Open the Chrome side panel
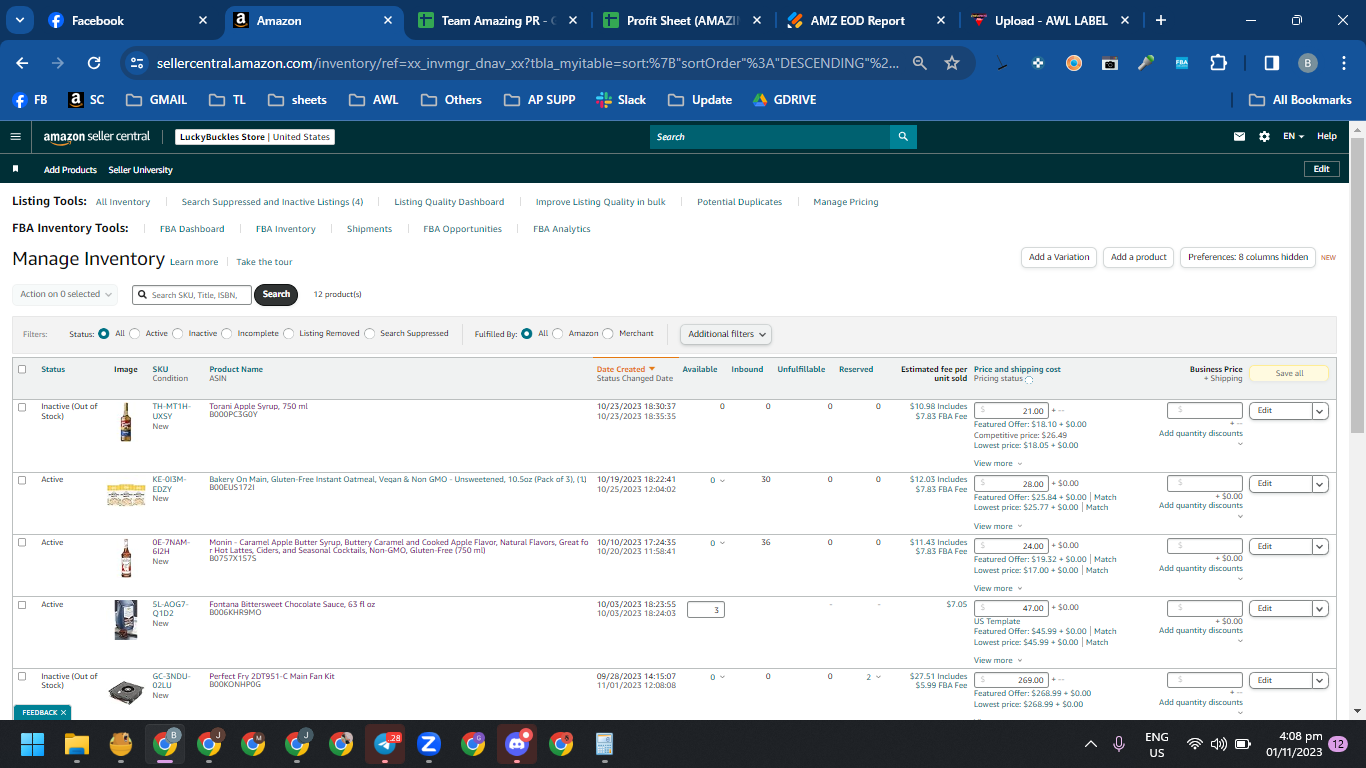1366x768 pixels. click(1271, 63)
